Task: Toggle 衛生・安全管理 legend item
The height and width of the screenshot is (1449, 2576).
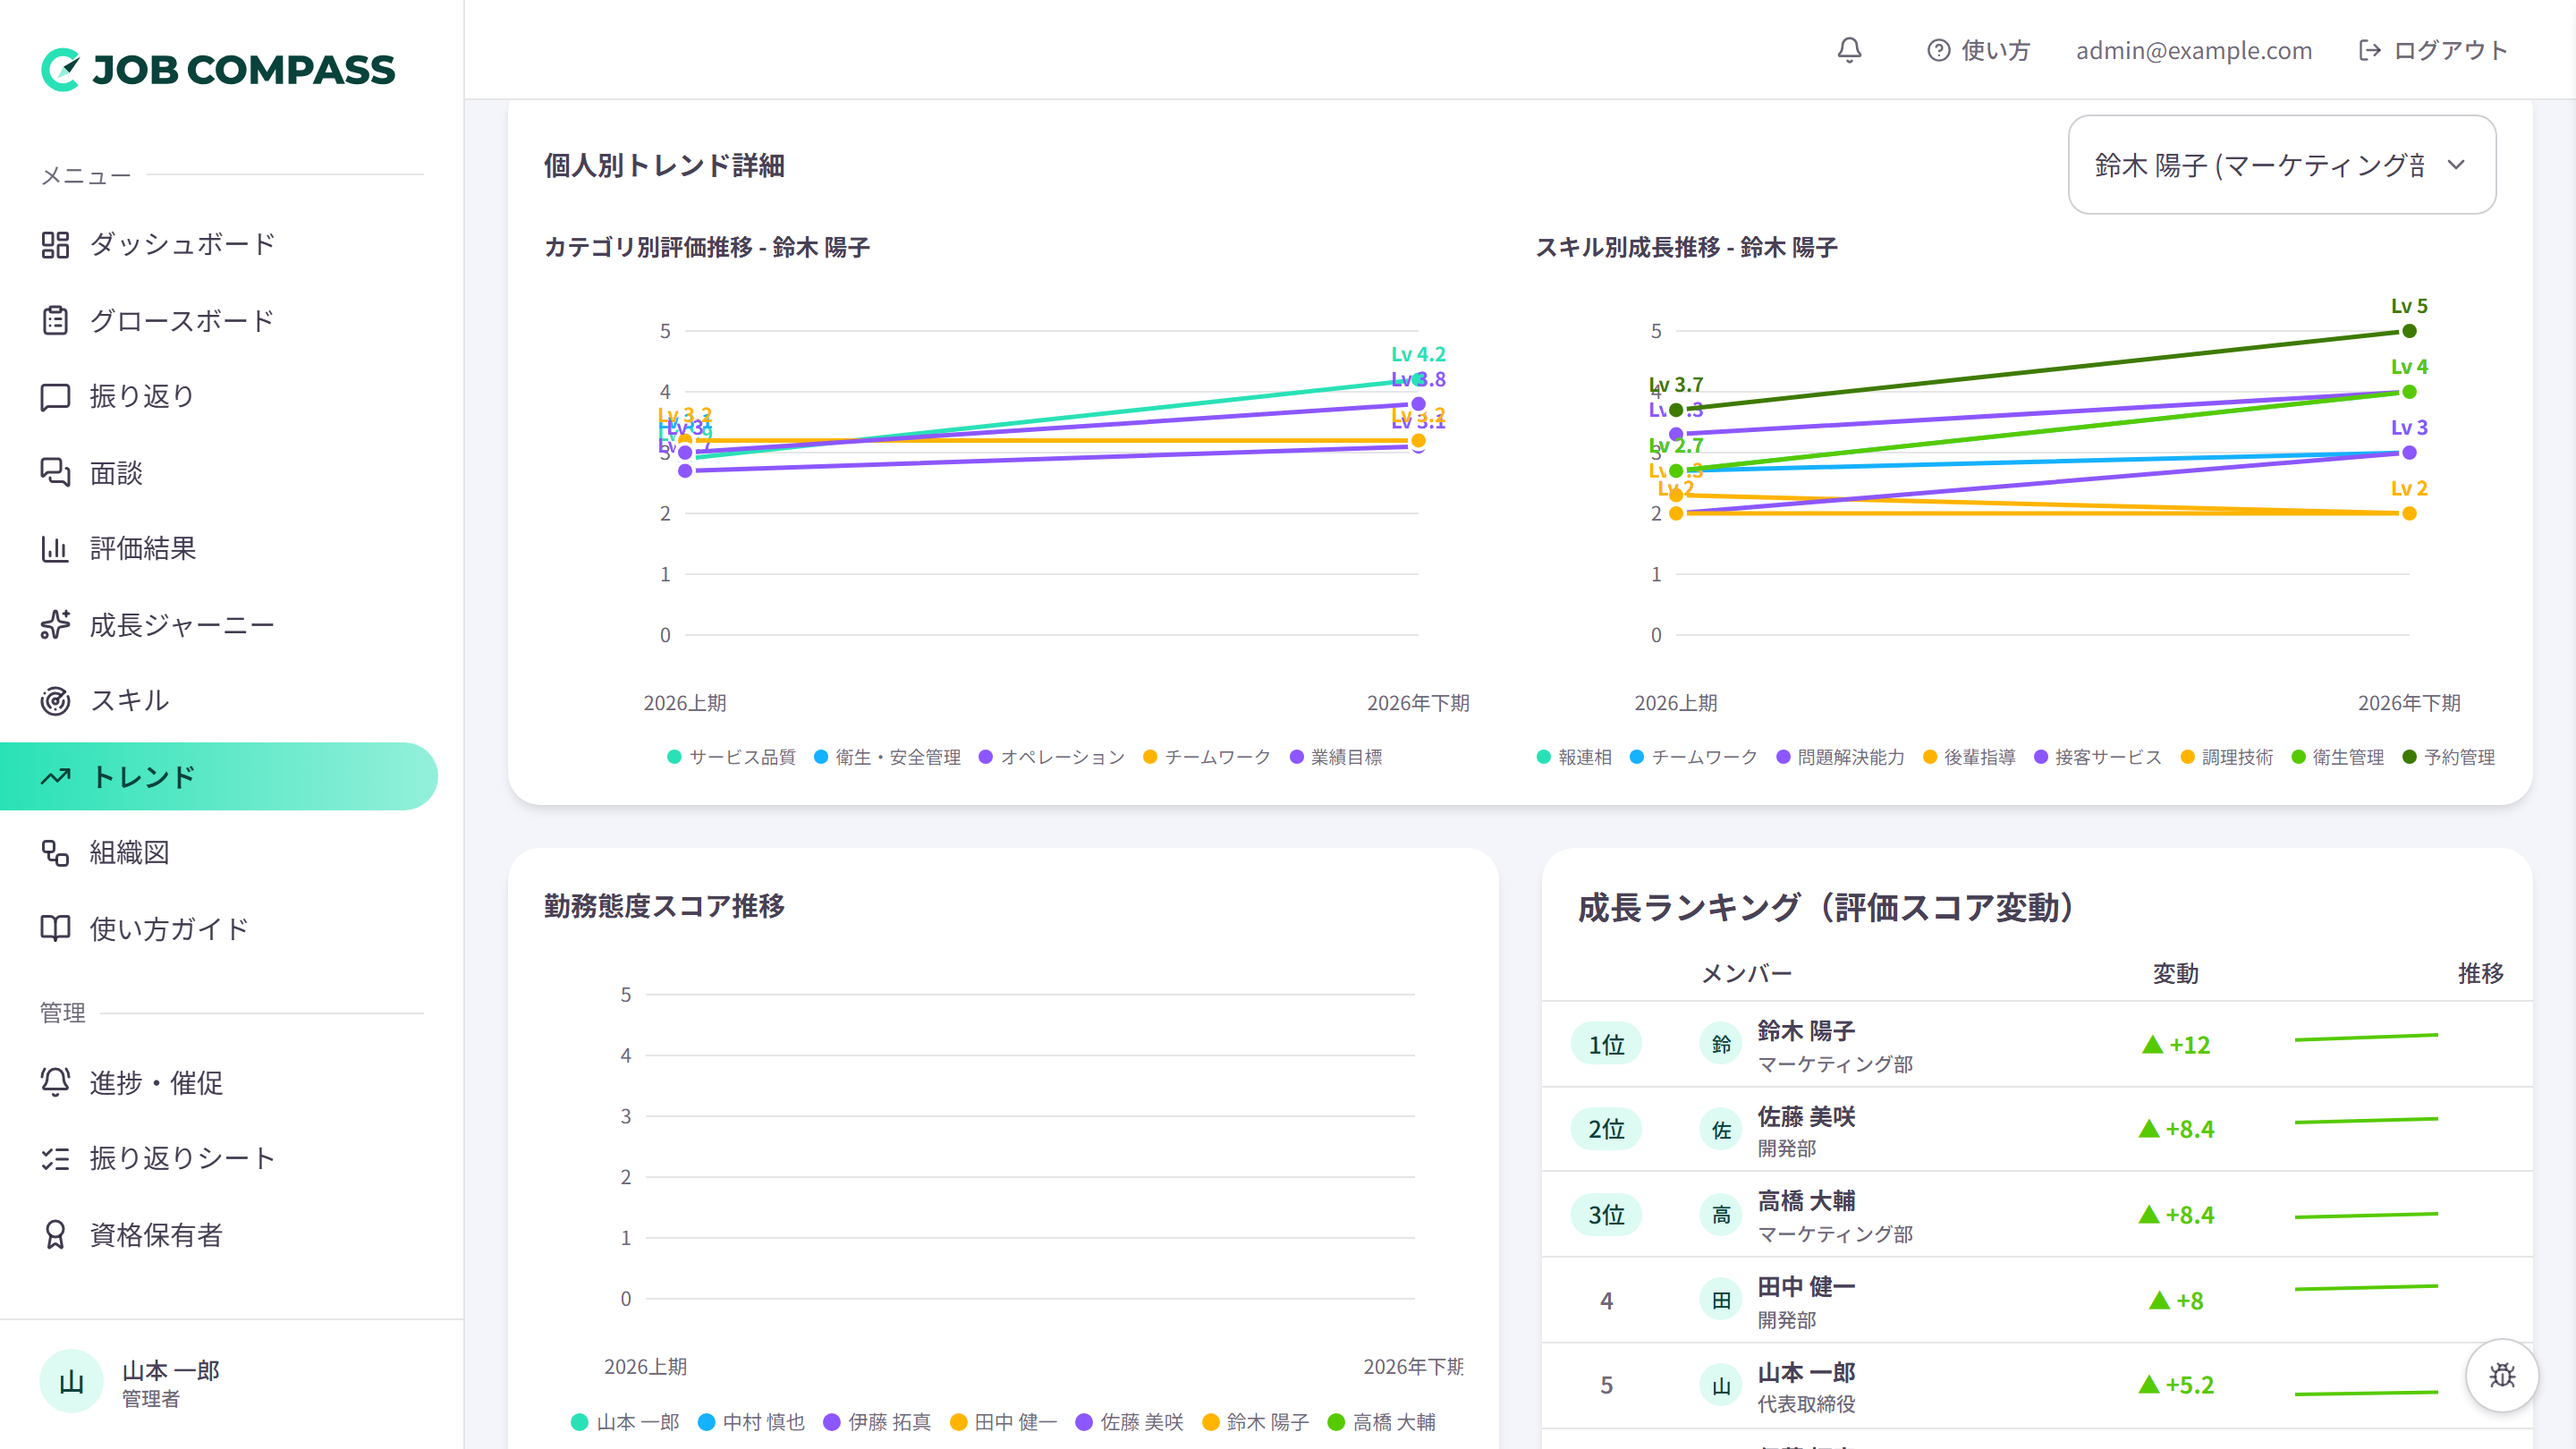Action: coord(887,757)
